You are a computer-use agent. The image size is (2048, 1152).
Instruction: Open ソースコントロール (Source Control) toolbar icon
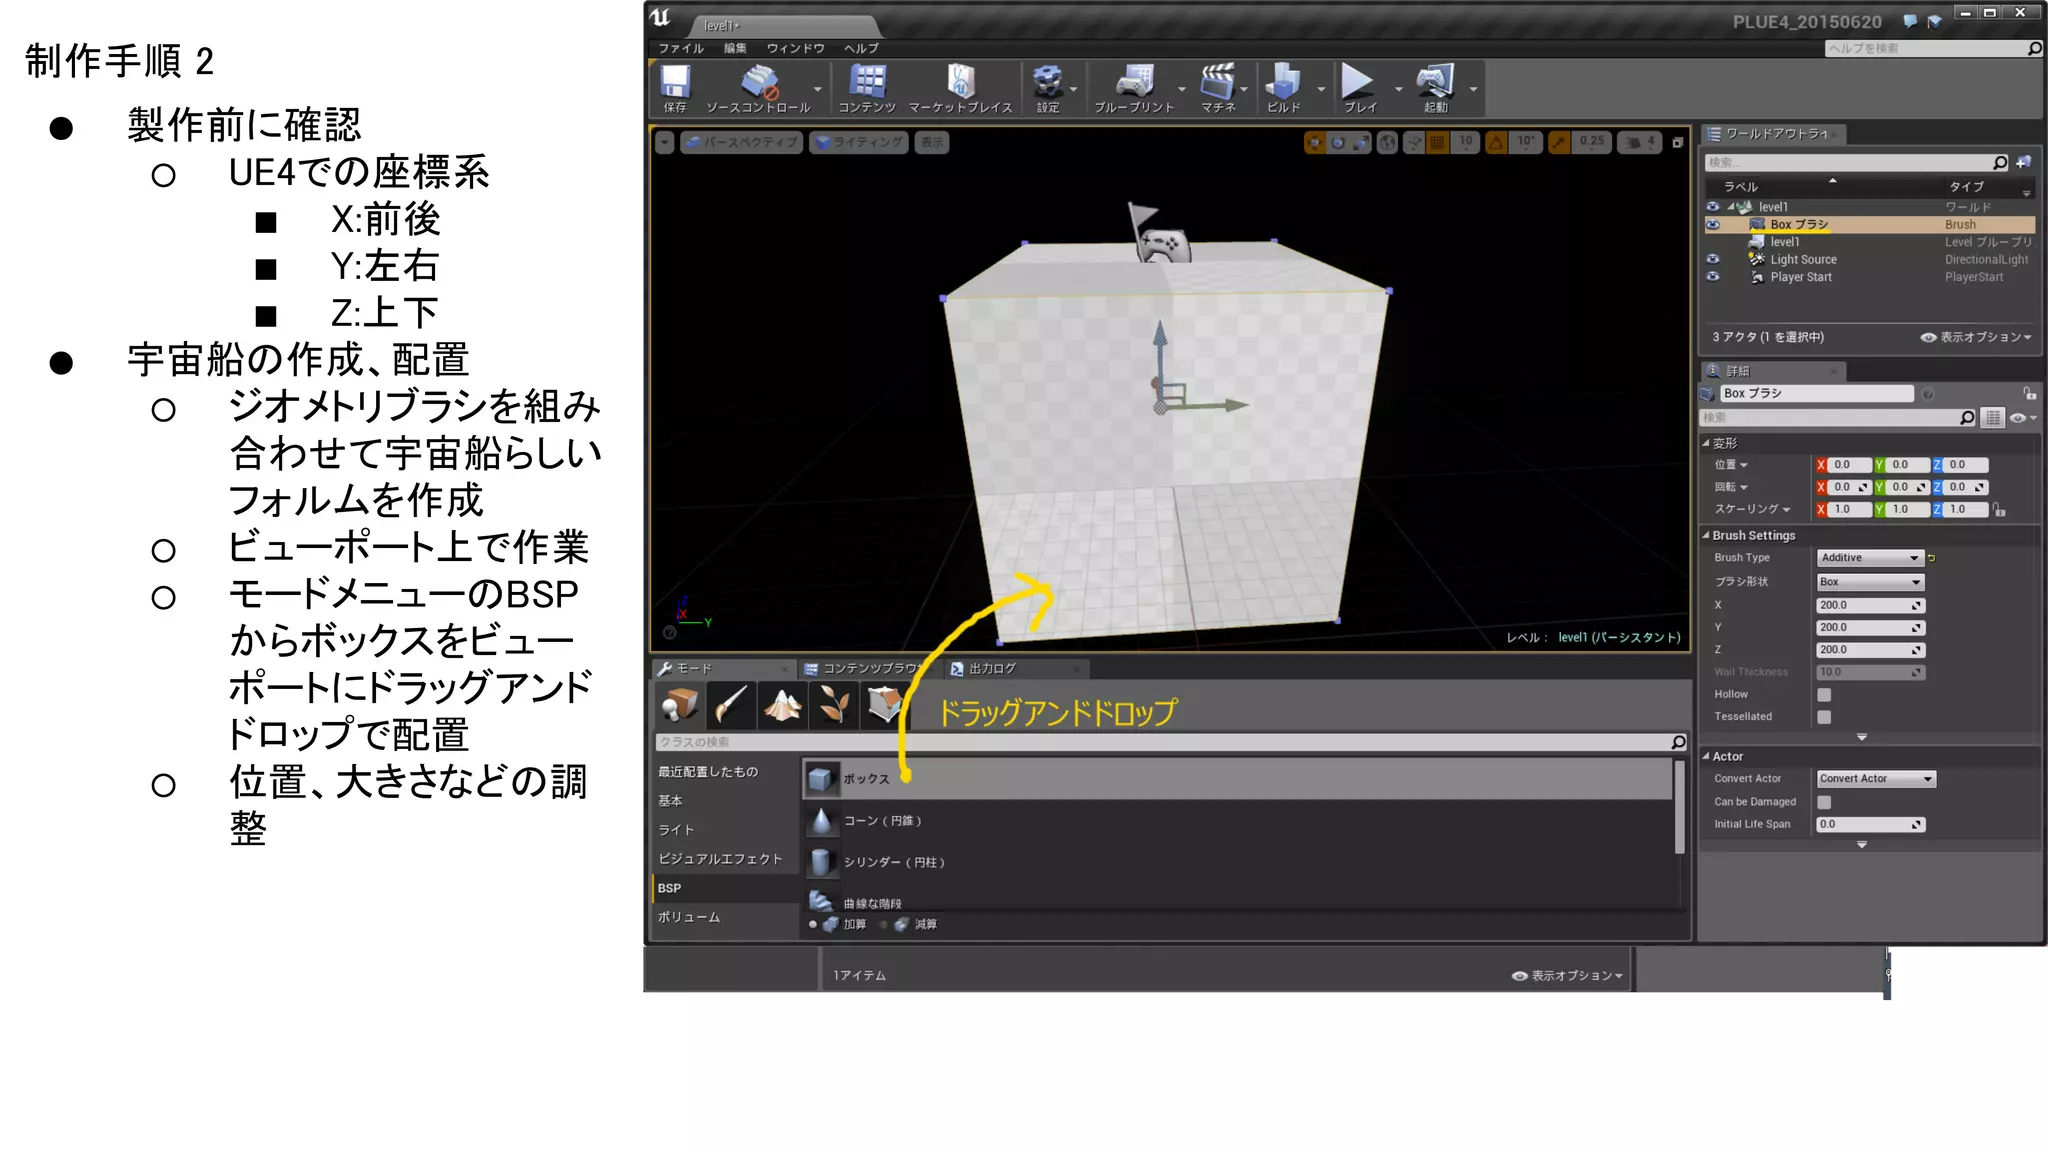coord(758,88)
